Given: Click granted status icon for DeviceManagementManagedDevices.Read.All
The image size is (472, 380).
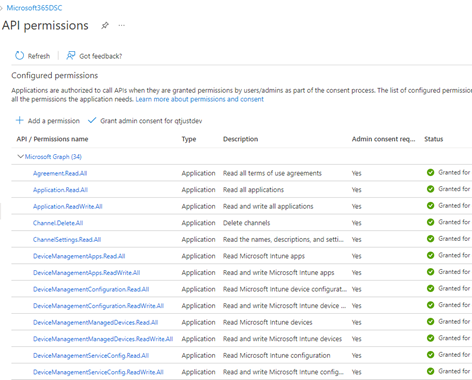Looking at the screenshot, I should pos(430,322).
